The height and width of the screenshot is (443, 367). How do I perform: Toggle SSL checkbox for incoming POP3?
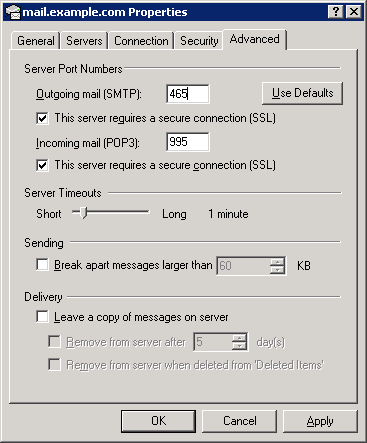tap(42, 165)
